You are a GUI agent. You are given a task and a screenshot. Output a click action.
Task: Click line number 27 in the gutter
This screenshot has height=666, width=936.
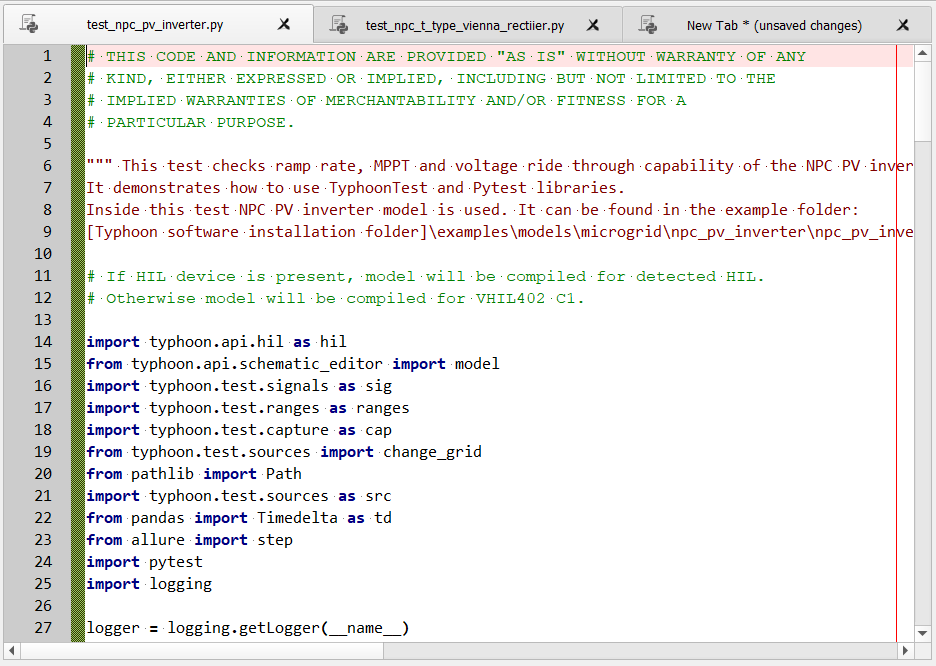43,628
